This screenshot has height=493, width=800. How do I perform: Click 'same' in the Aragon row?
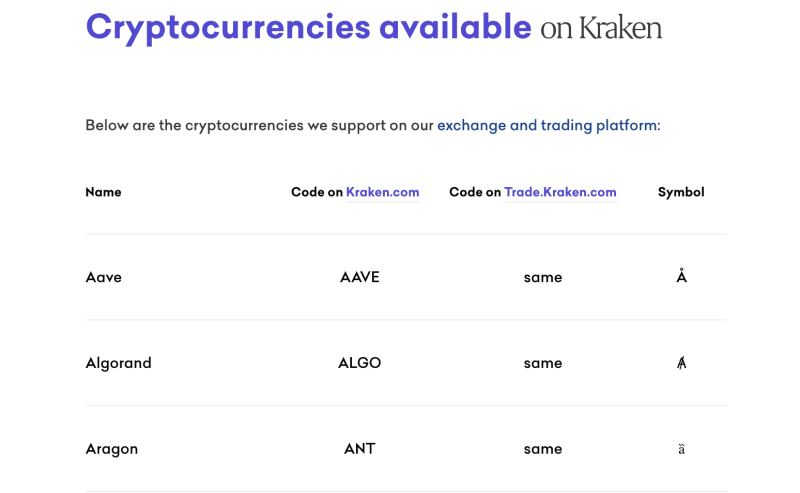543,449
